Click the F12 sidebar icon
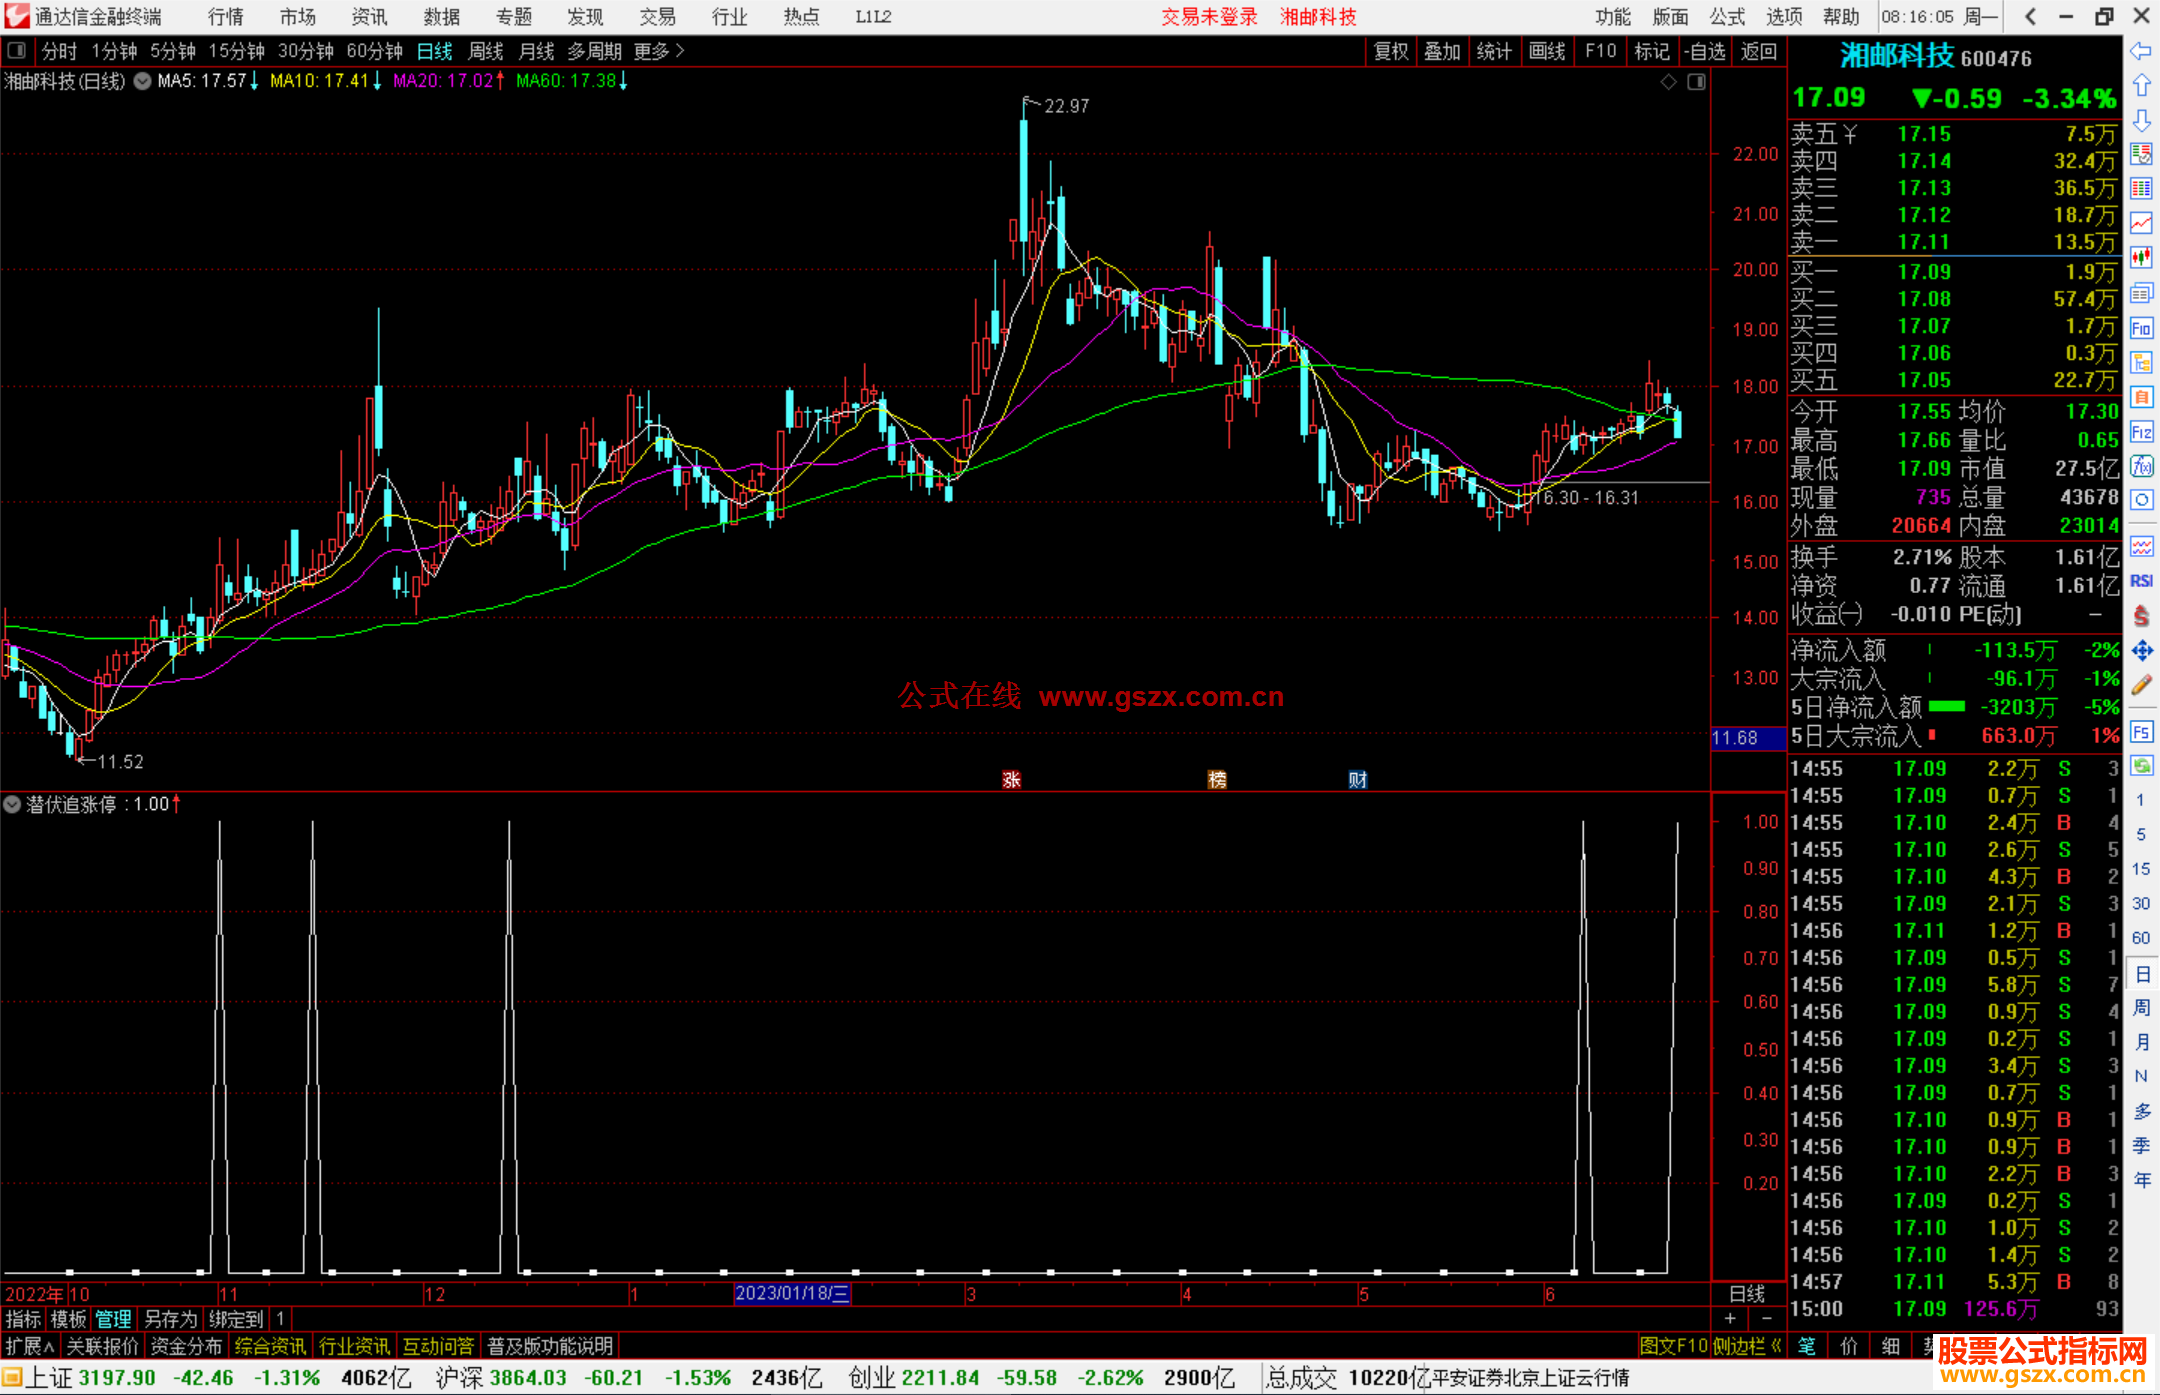 (2141, 432)
